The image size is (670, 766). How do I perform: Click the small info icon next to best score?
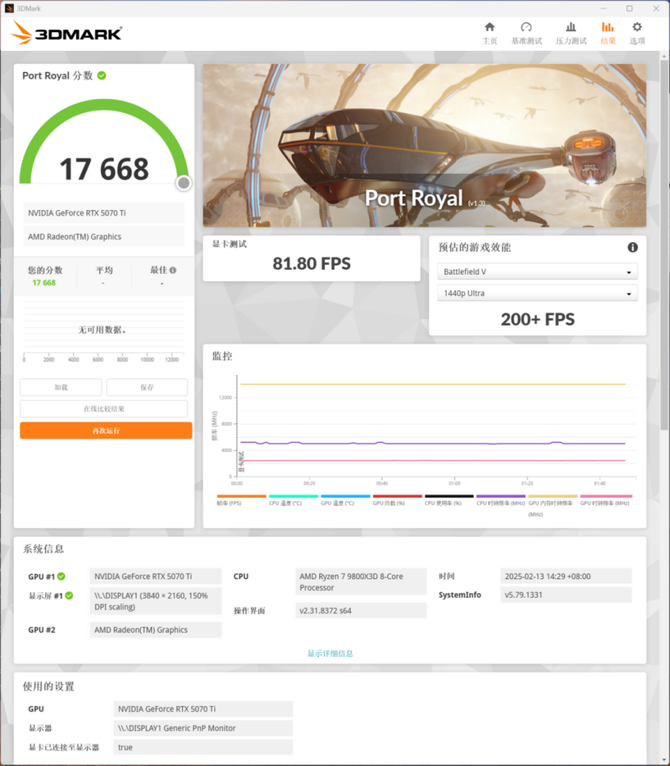coord(173,270)
